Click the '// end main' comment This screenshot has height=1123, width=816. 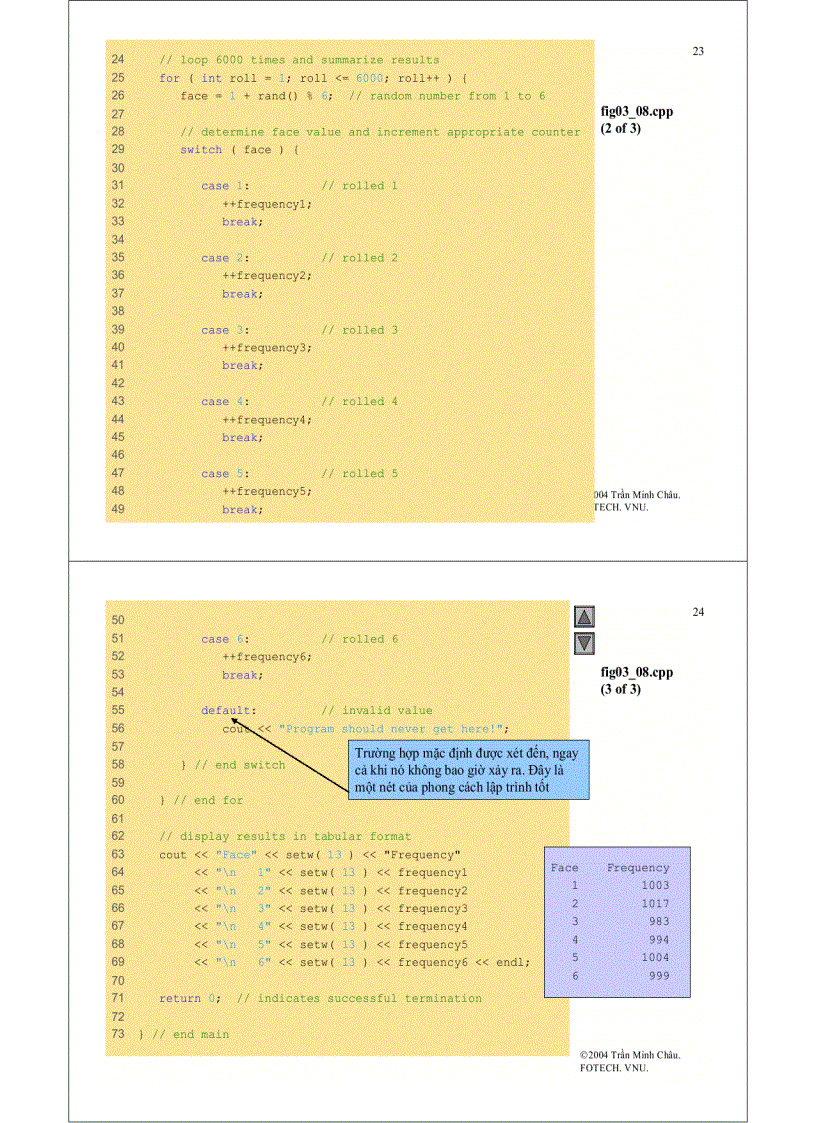click(190, 1034)
